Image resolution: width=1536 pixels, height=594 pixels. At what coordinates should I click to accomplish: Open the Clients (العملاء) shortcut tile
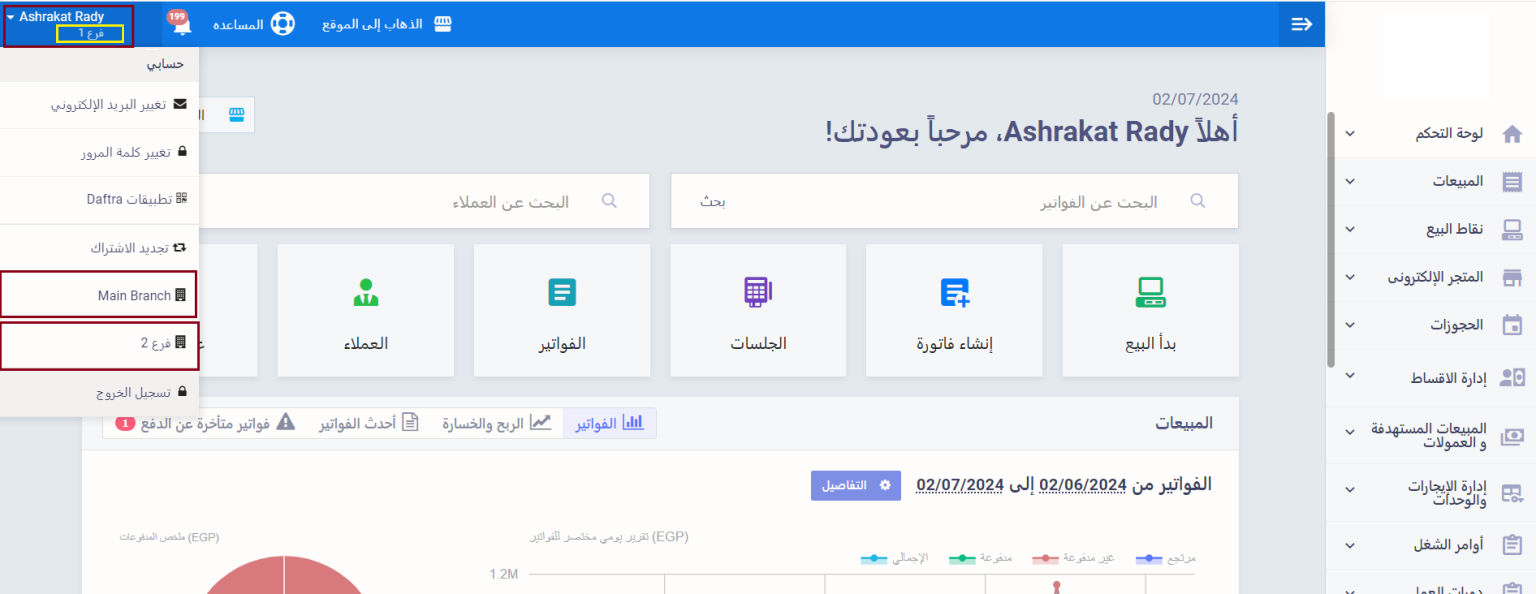pos(365,310)
